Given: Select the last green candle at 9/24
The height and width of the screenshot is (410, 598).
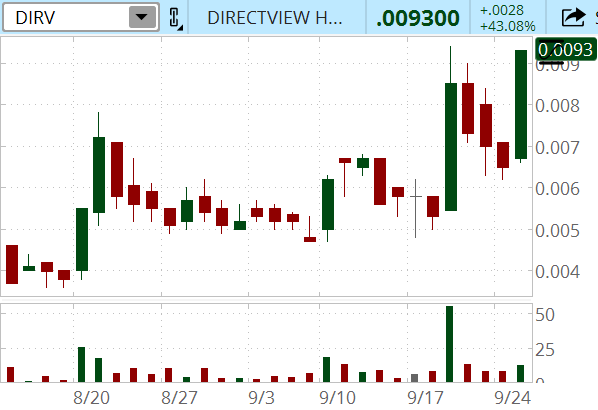Looking at the screenshot, I should tap(521, 105).
